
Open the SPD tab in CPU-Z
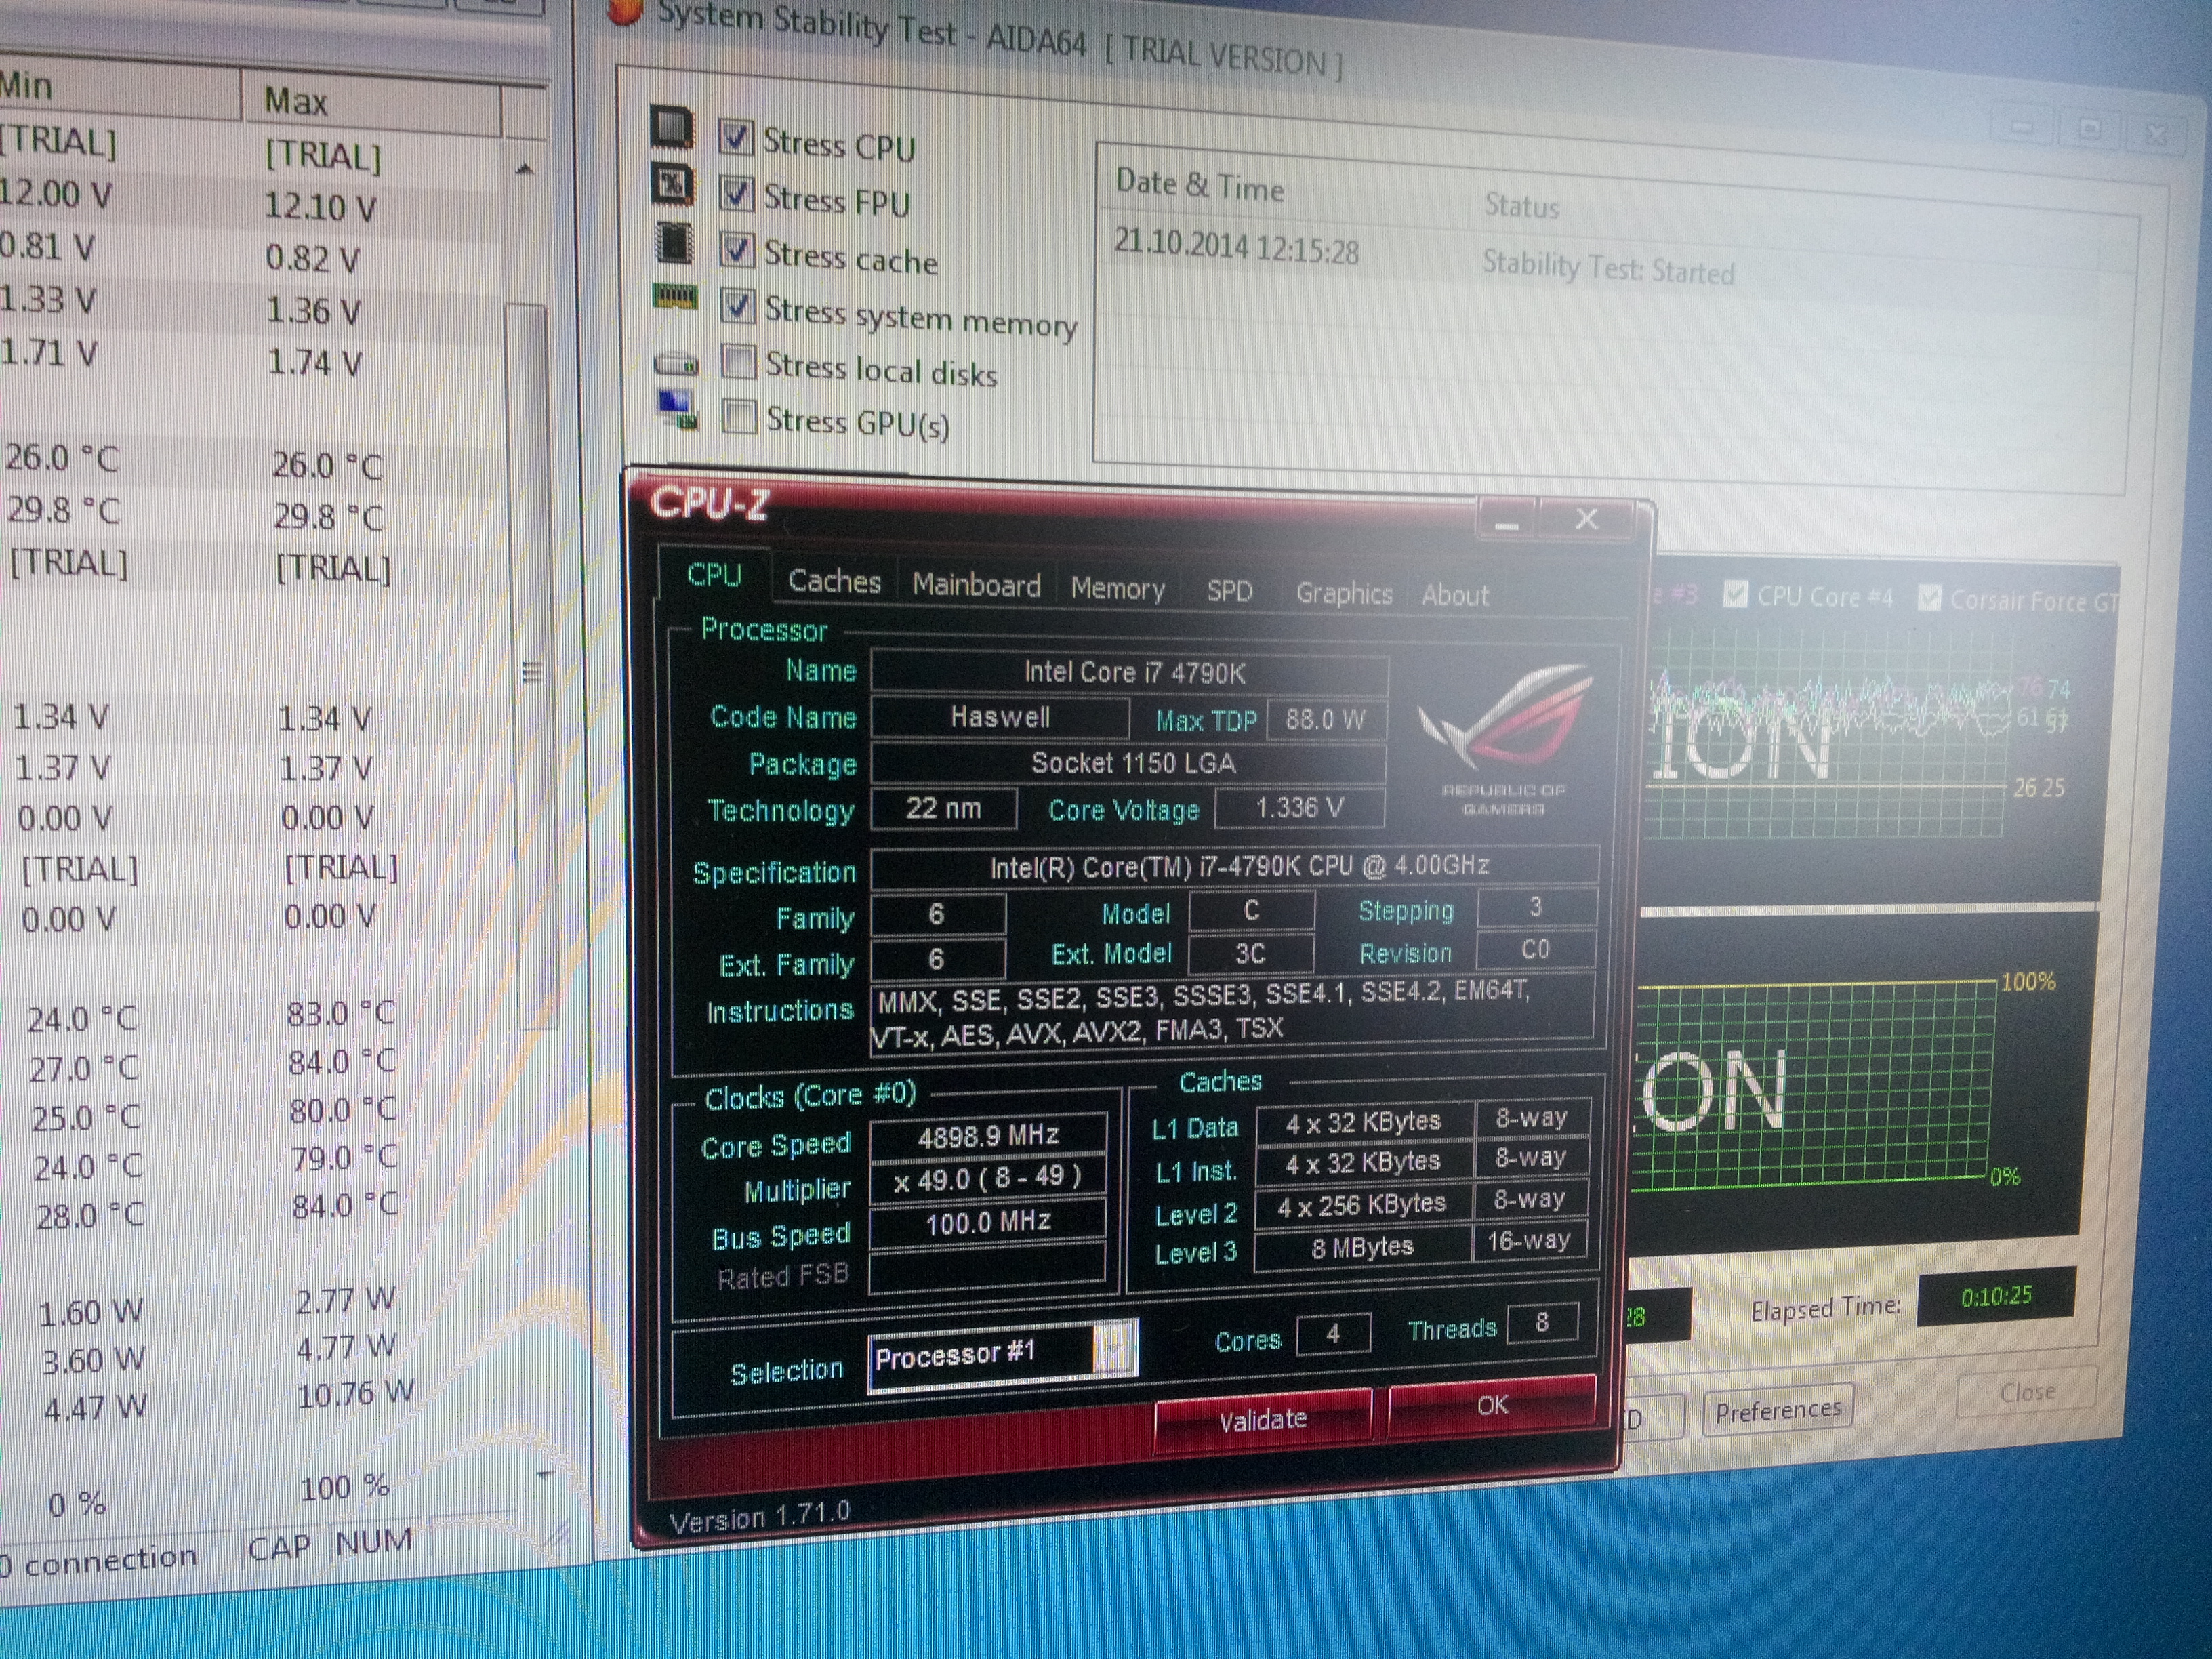coord(1229,591)
